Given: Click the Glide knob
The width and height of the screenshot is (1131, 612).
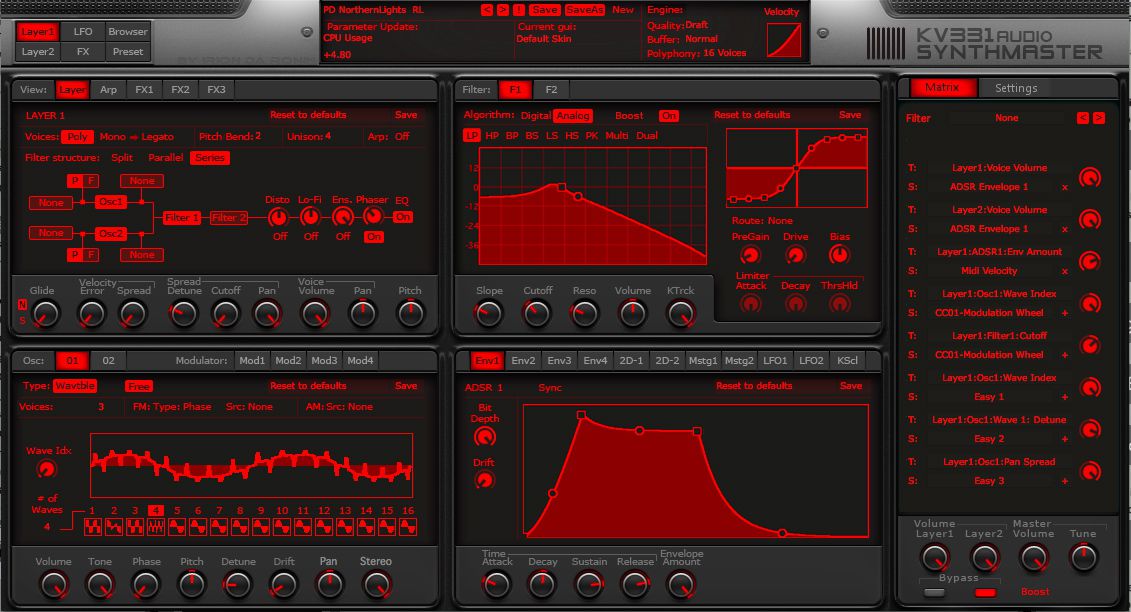Looking at the screenshot, I should pos(46,314).
